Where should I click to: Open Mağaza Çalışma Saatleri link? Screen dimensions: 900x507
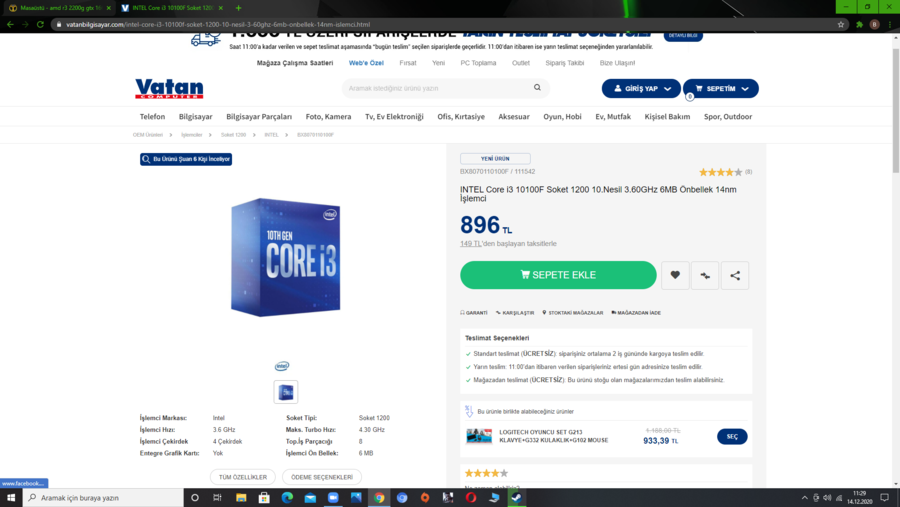[x=294, y=63]
